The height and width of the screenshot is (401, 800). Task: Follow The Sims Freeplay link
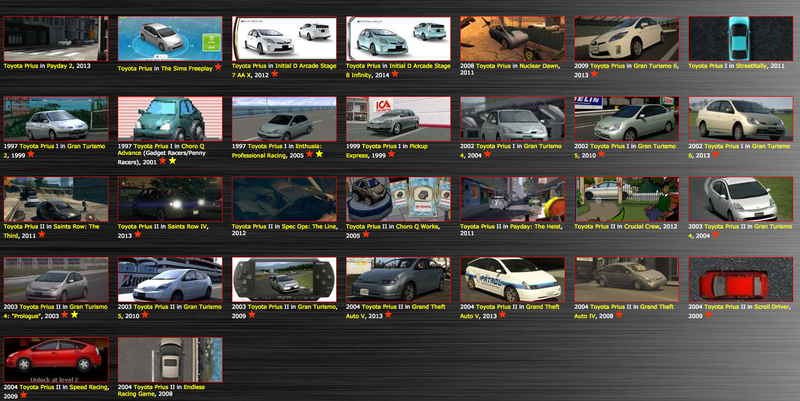(187, 68)
